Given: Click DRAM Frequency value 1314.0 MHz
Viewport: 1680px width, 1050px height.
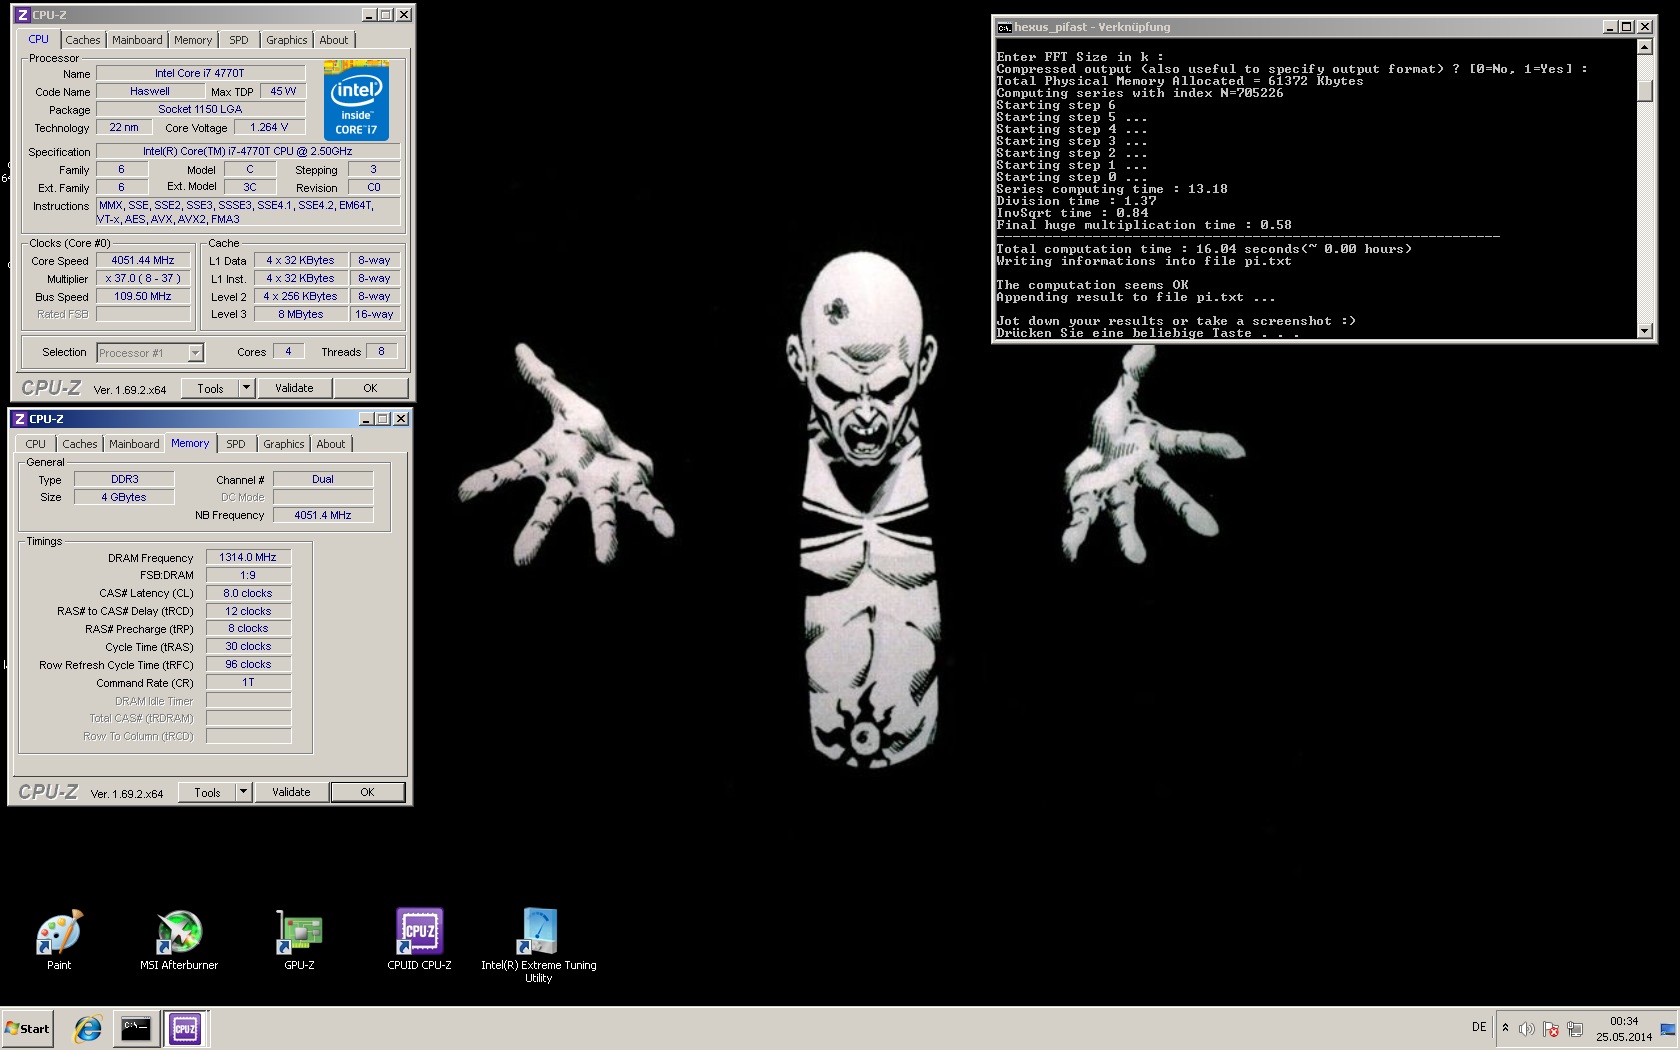Looking at the screenshot, I should click(248, 557).
